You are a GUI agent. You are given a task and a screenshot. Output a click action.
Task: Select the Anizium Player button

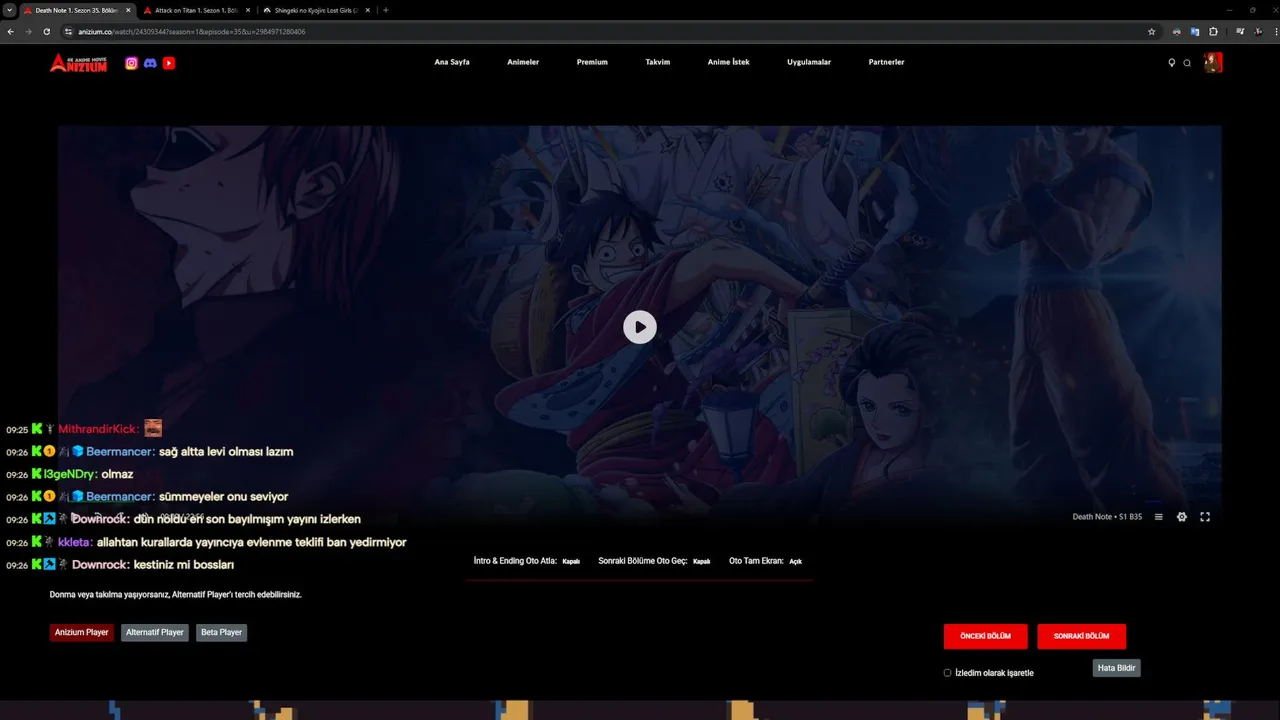point(82,633)
